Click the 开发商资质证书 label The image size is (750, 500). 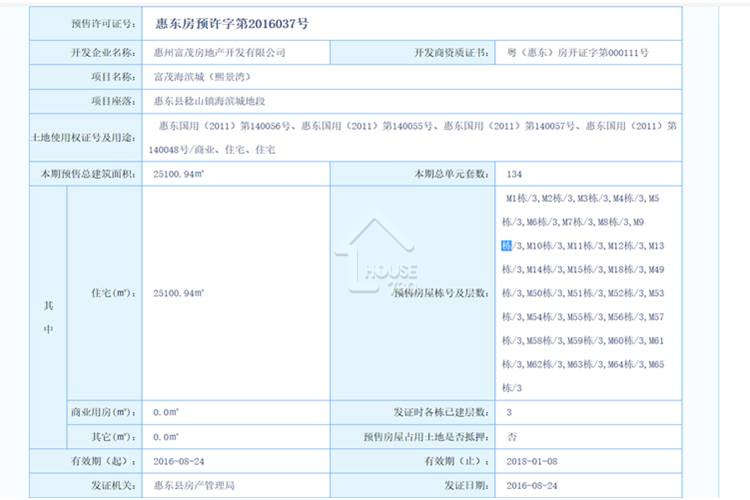point(452,52)
